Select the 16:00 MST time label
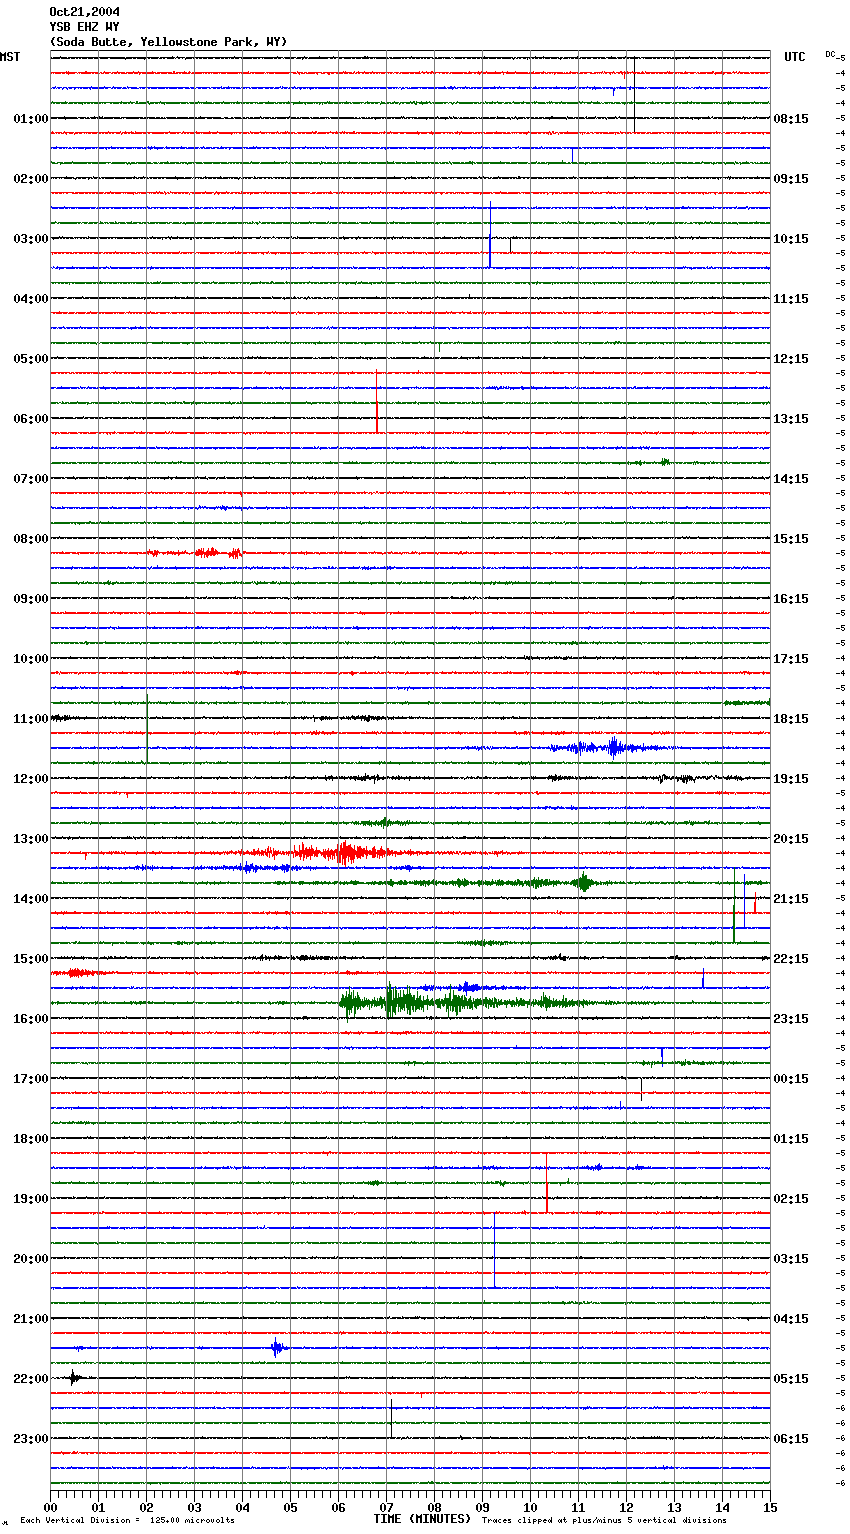The image size is (850, 1534). 31,1019
